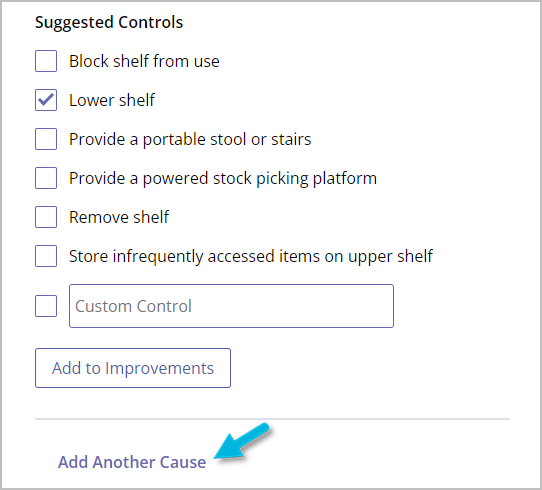
Task: Open the Add Another Cause link
Action: click(132, 462)
